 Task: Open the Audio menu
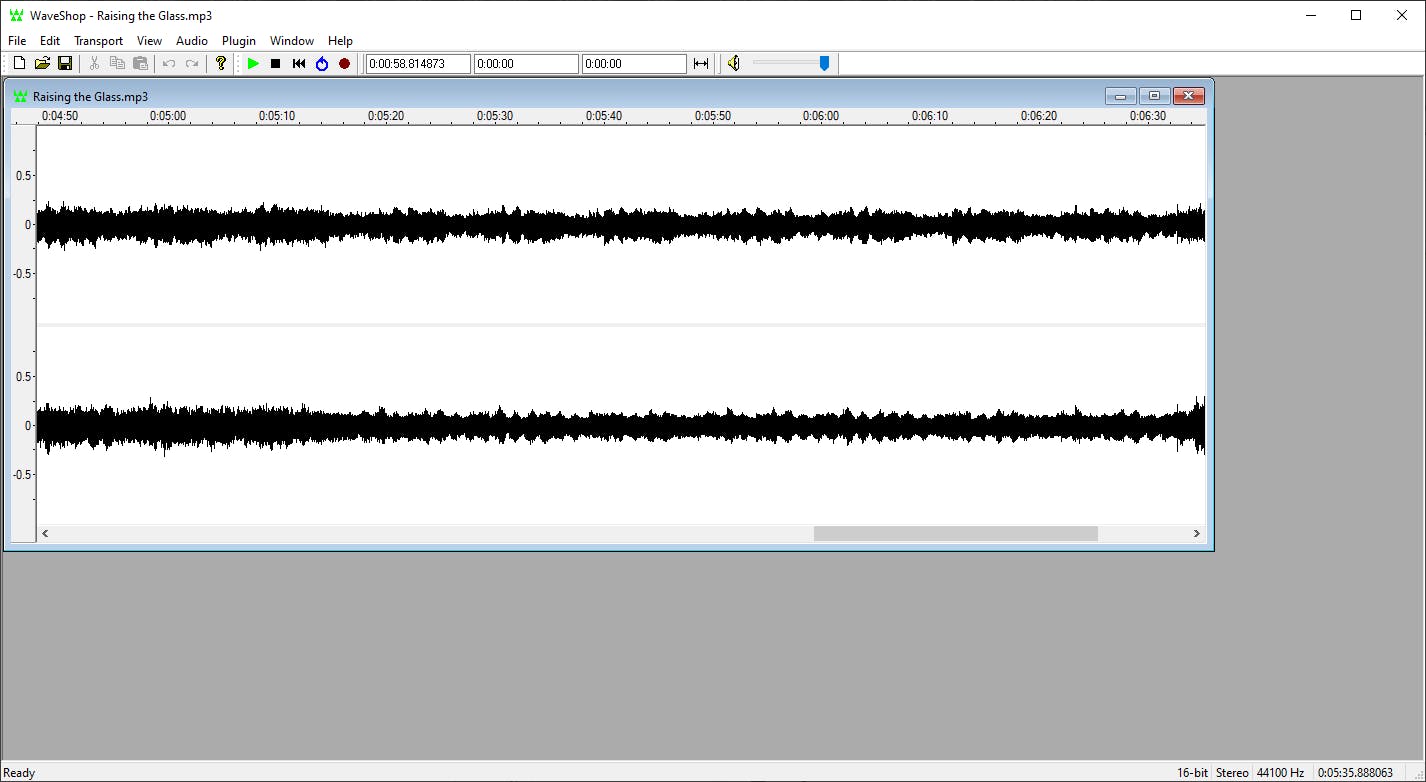[192, 41]
